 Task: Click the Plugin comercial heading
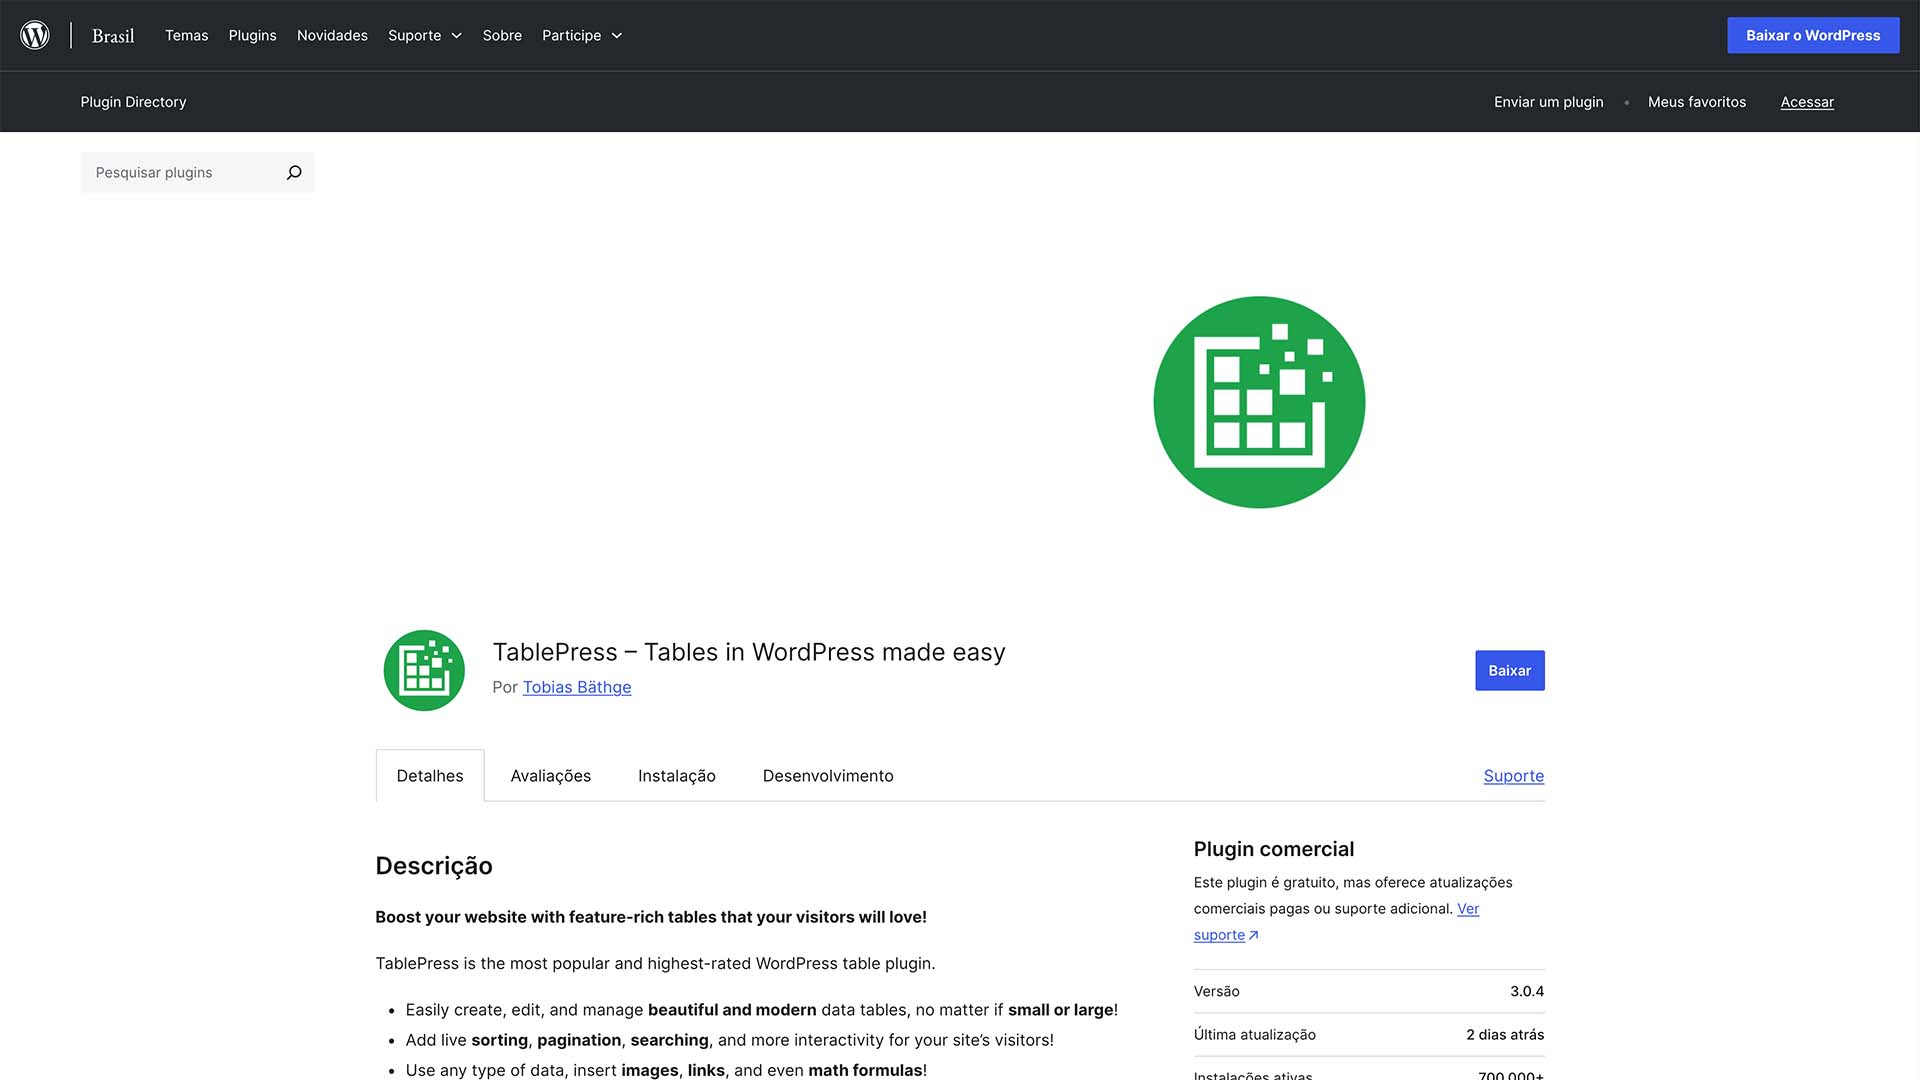(x=1273, y=849)
